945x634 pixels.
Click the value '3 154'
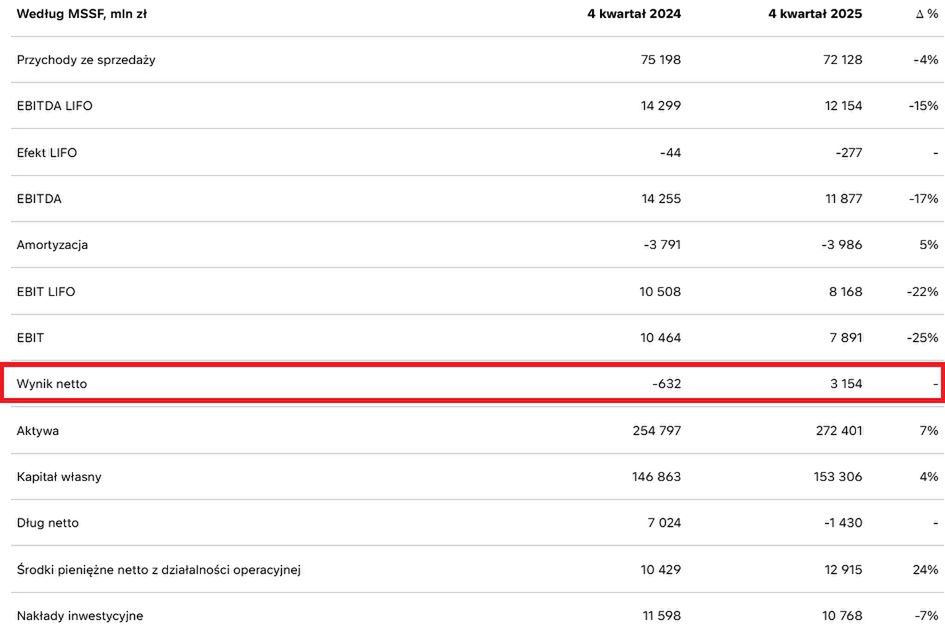click(x=846, y=384)
